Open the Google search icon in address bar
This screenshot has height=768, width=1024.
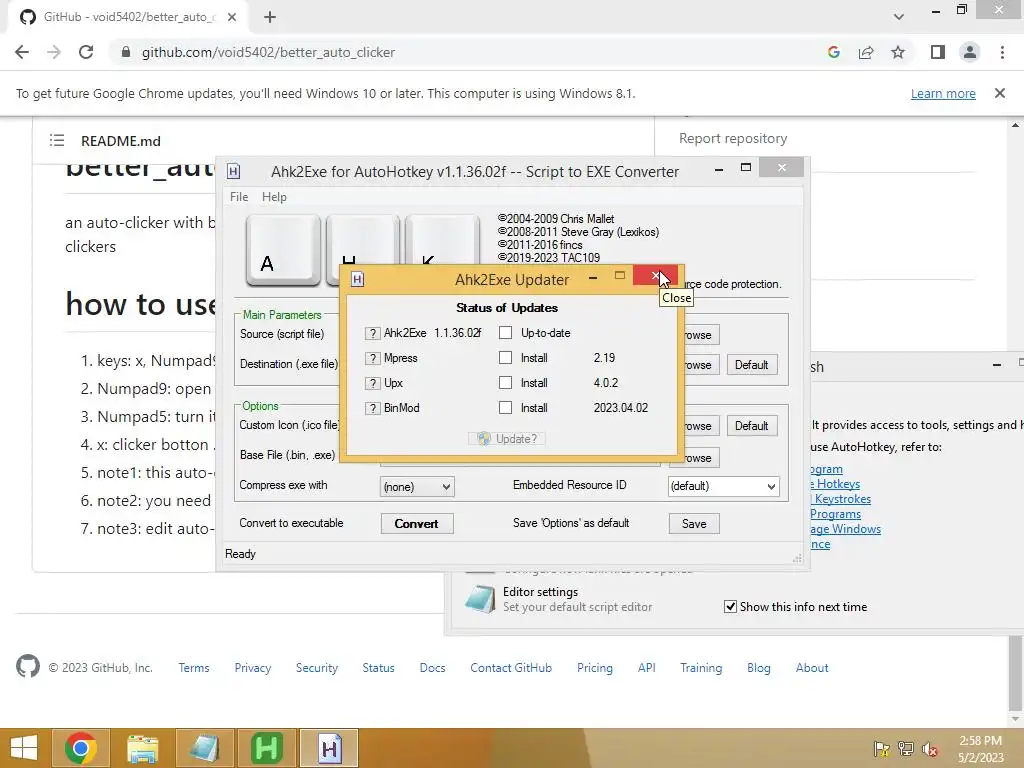click(833, 52)
